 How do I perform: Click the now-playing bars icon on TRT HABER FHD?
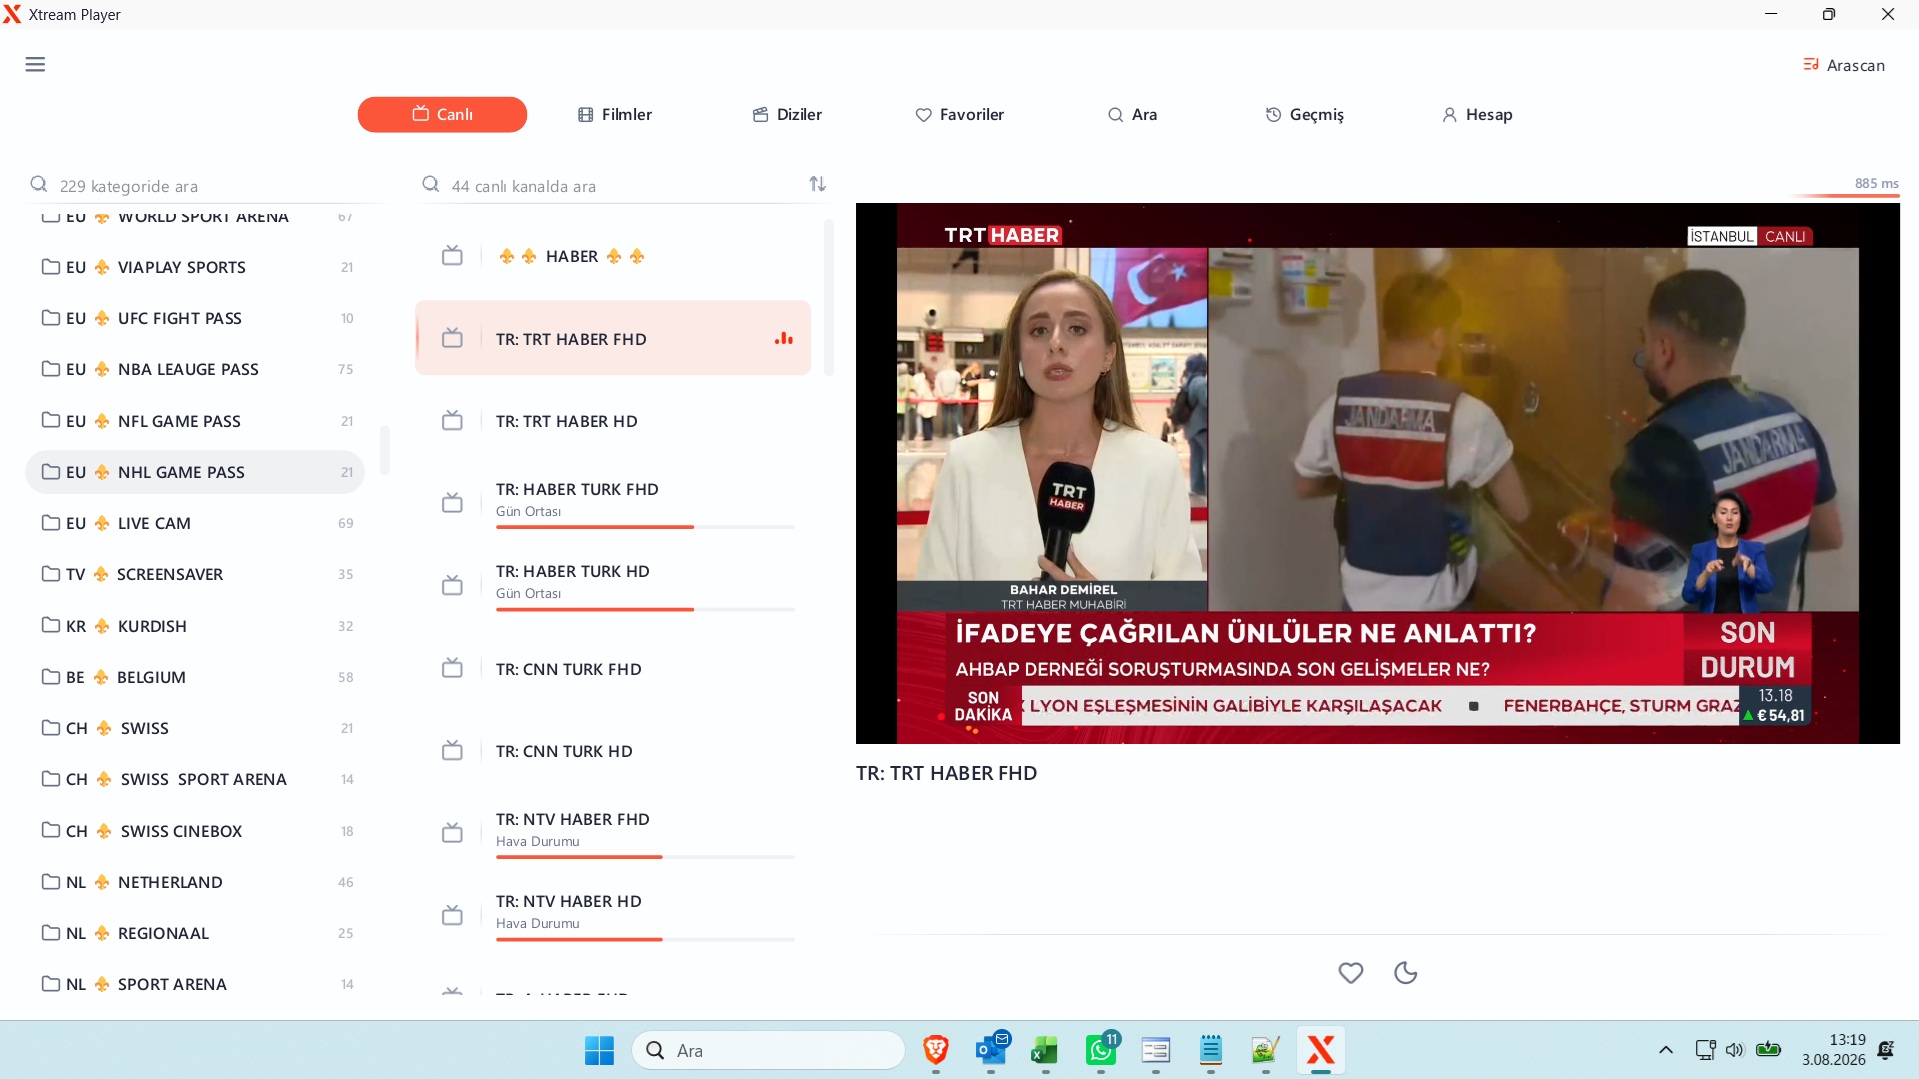click(784, 339)
